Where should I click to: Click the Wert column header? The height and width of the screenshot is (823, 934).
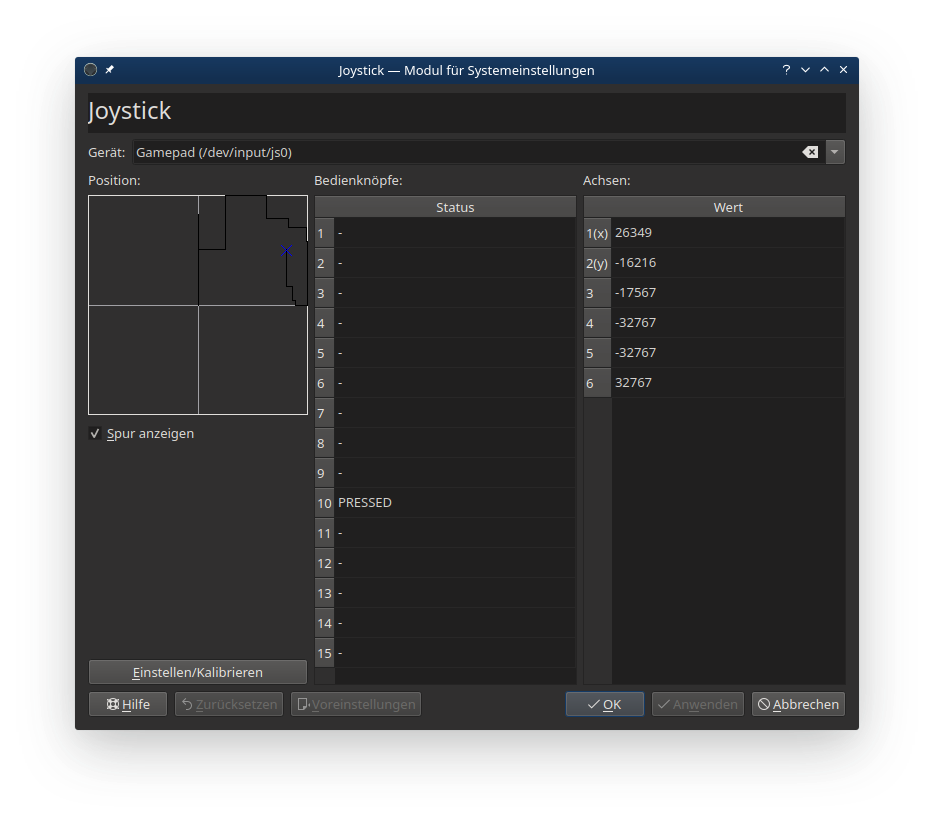728,207
